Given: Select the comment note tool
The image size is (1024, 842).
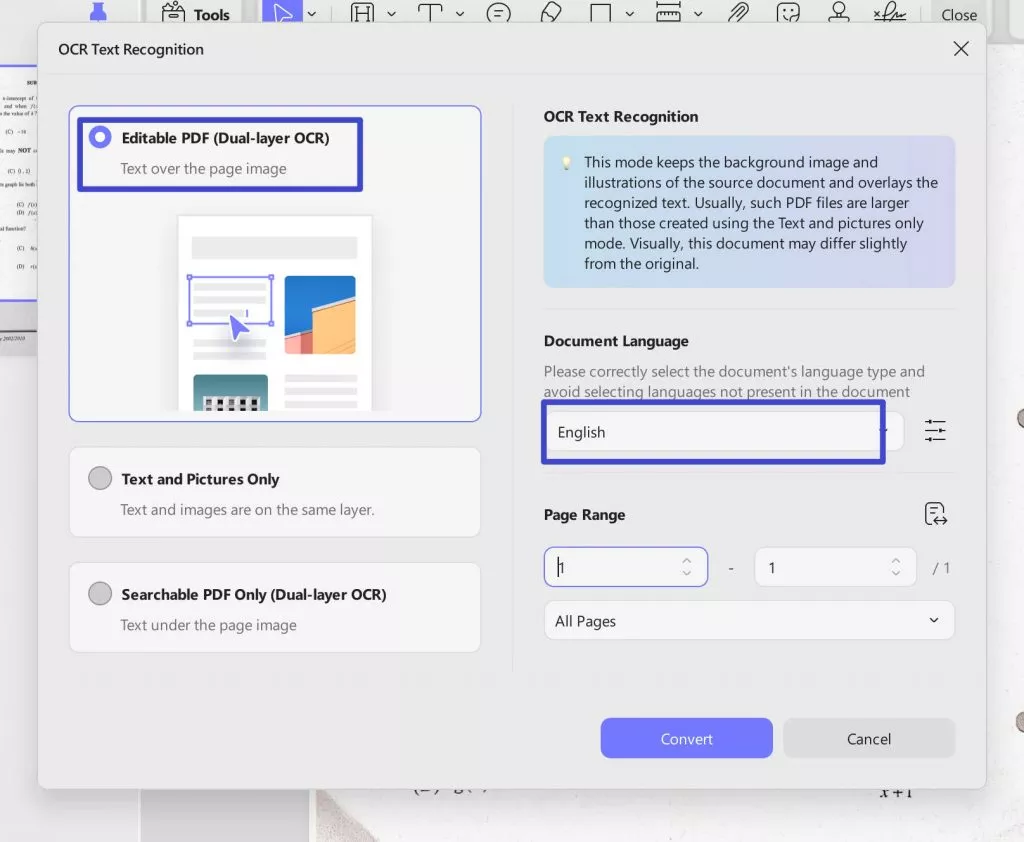Looking at the screenshot, I should [498, 13].
